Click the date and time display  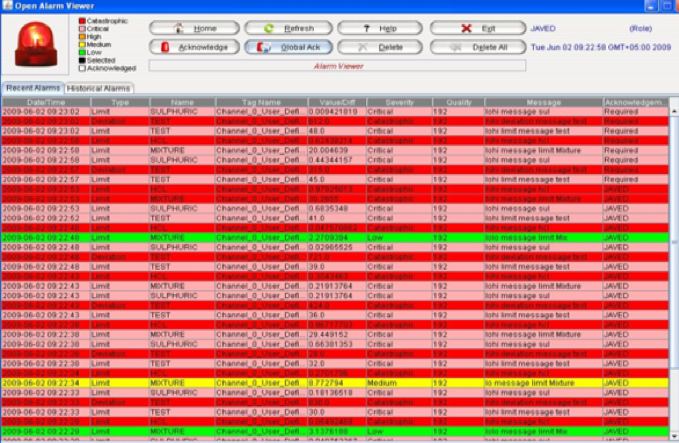coord(601,47)
